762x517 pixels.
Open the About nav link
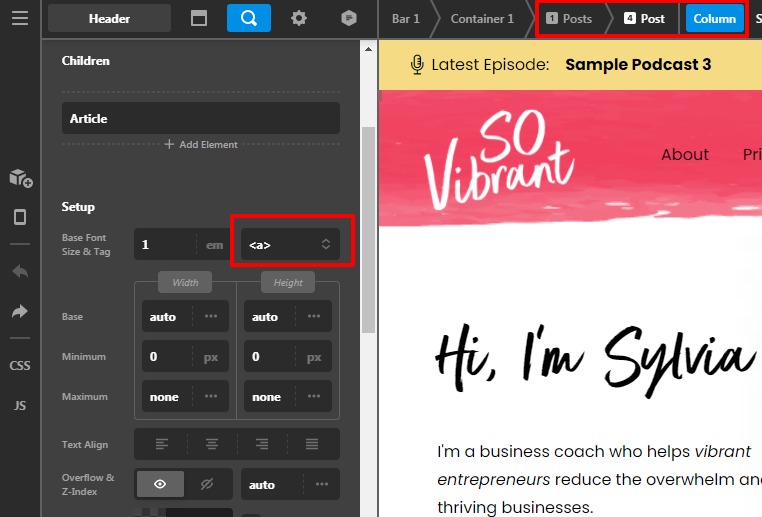point(685,155)
